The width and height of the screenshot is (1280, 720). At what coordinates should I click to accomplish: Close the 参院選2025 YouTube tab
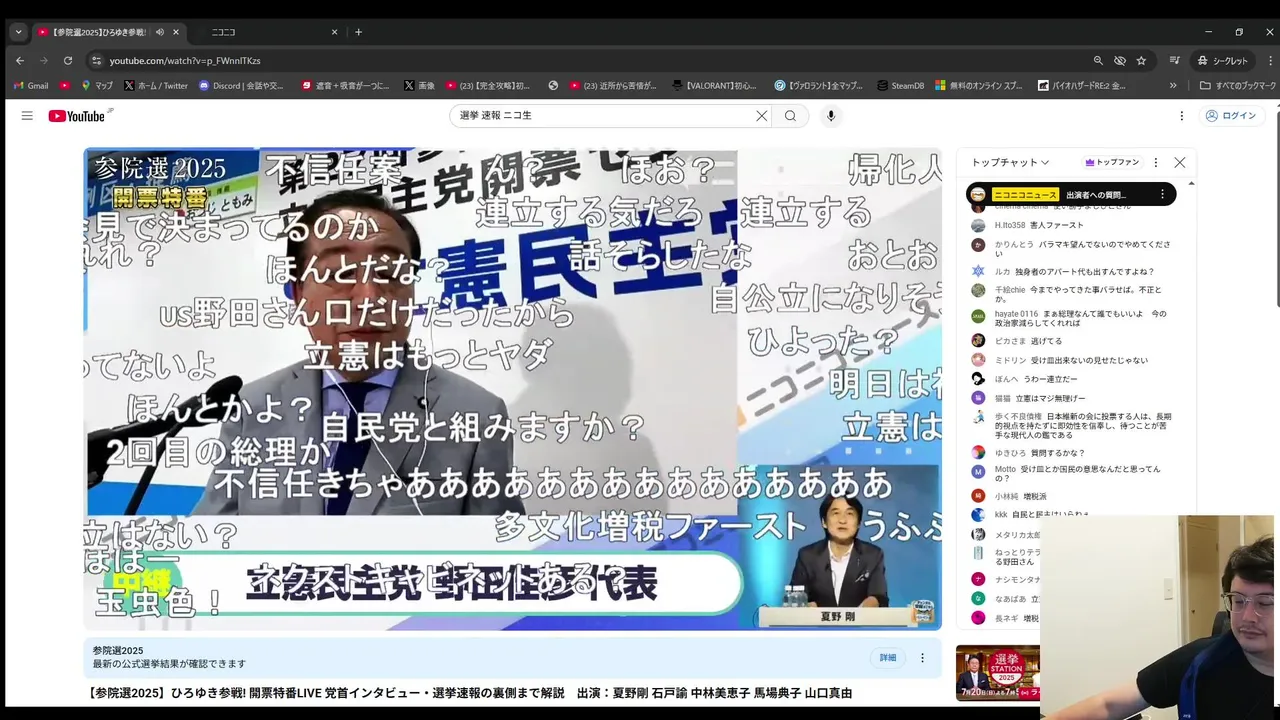point(176,32)
